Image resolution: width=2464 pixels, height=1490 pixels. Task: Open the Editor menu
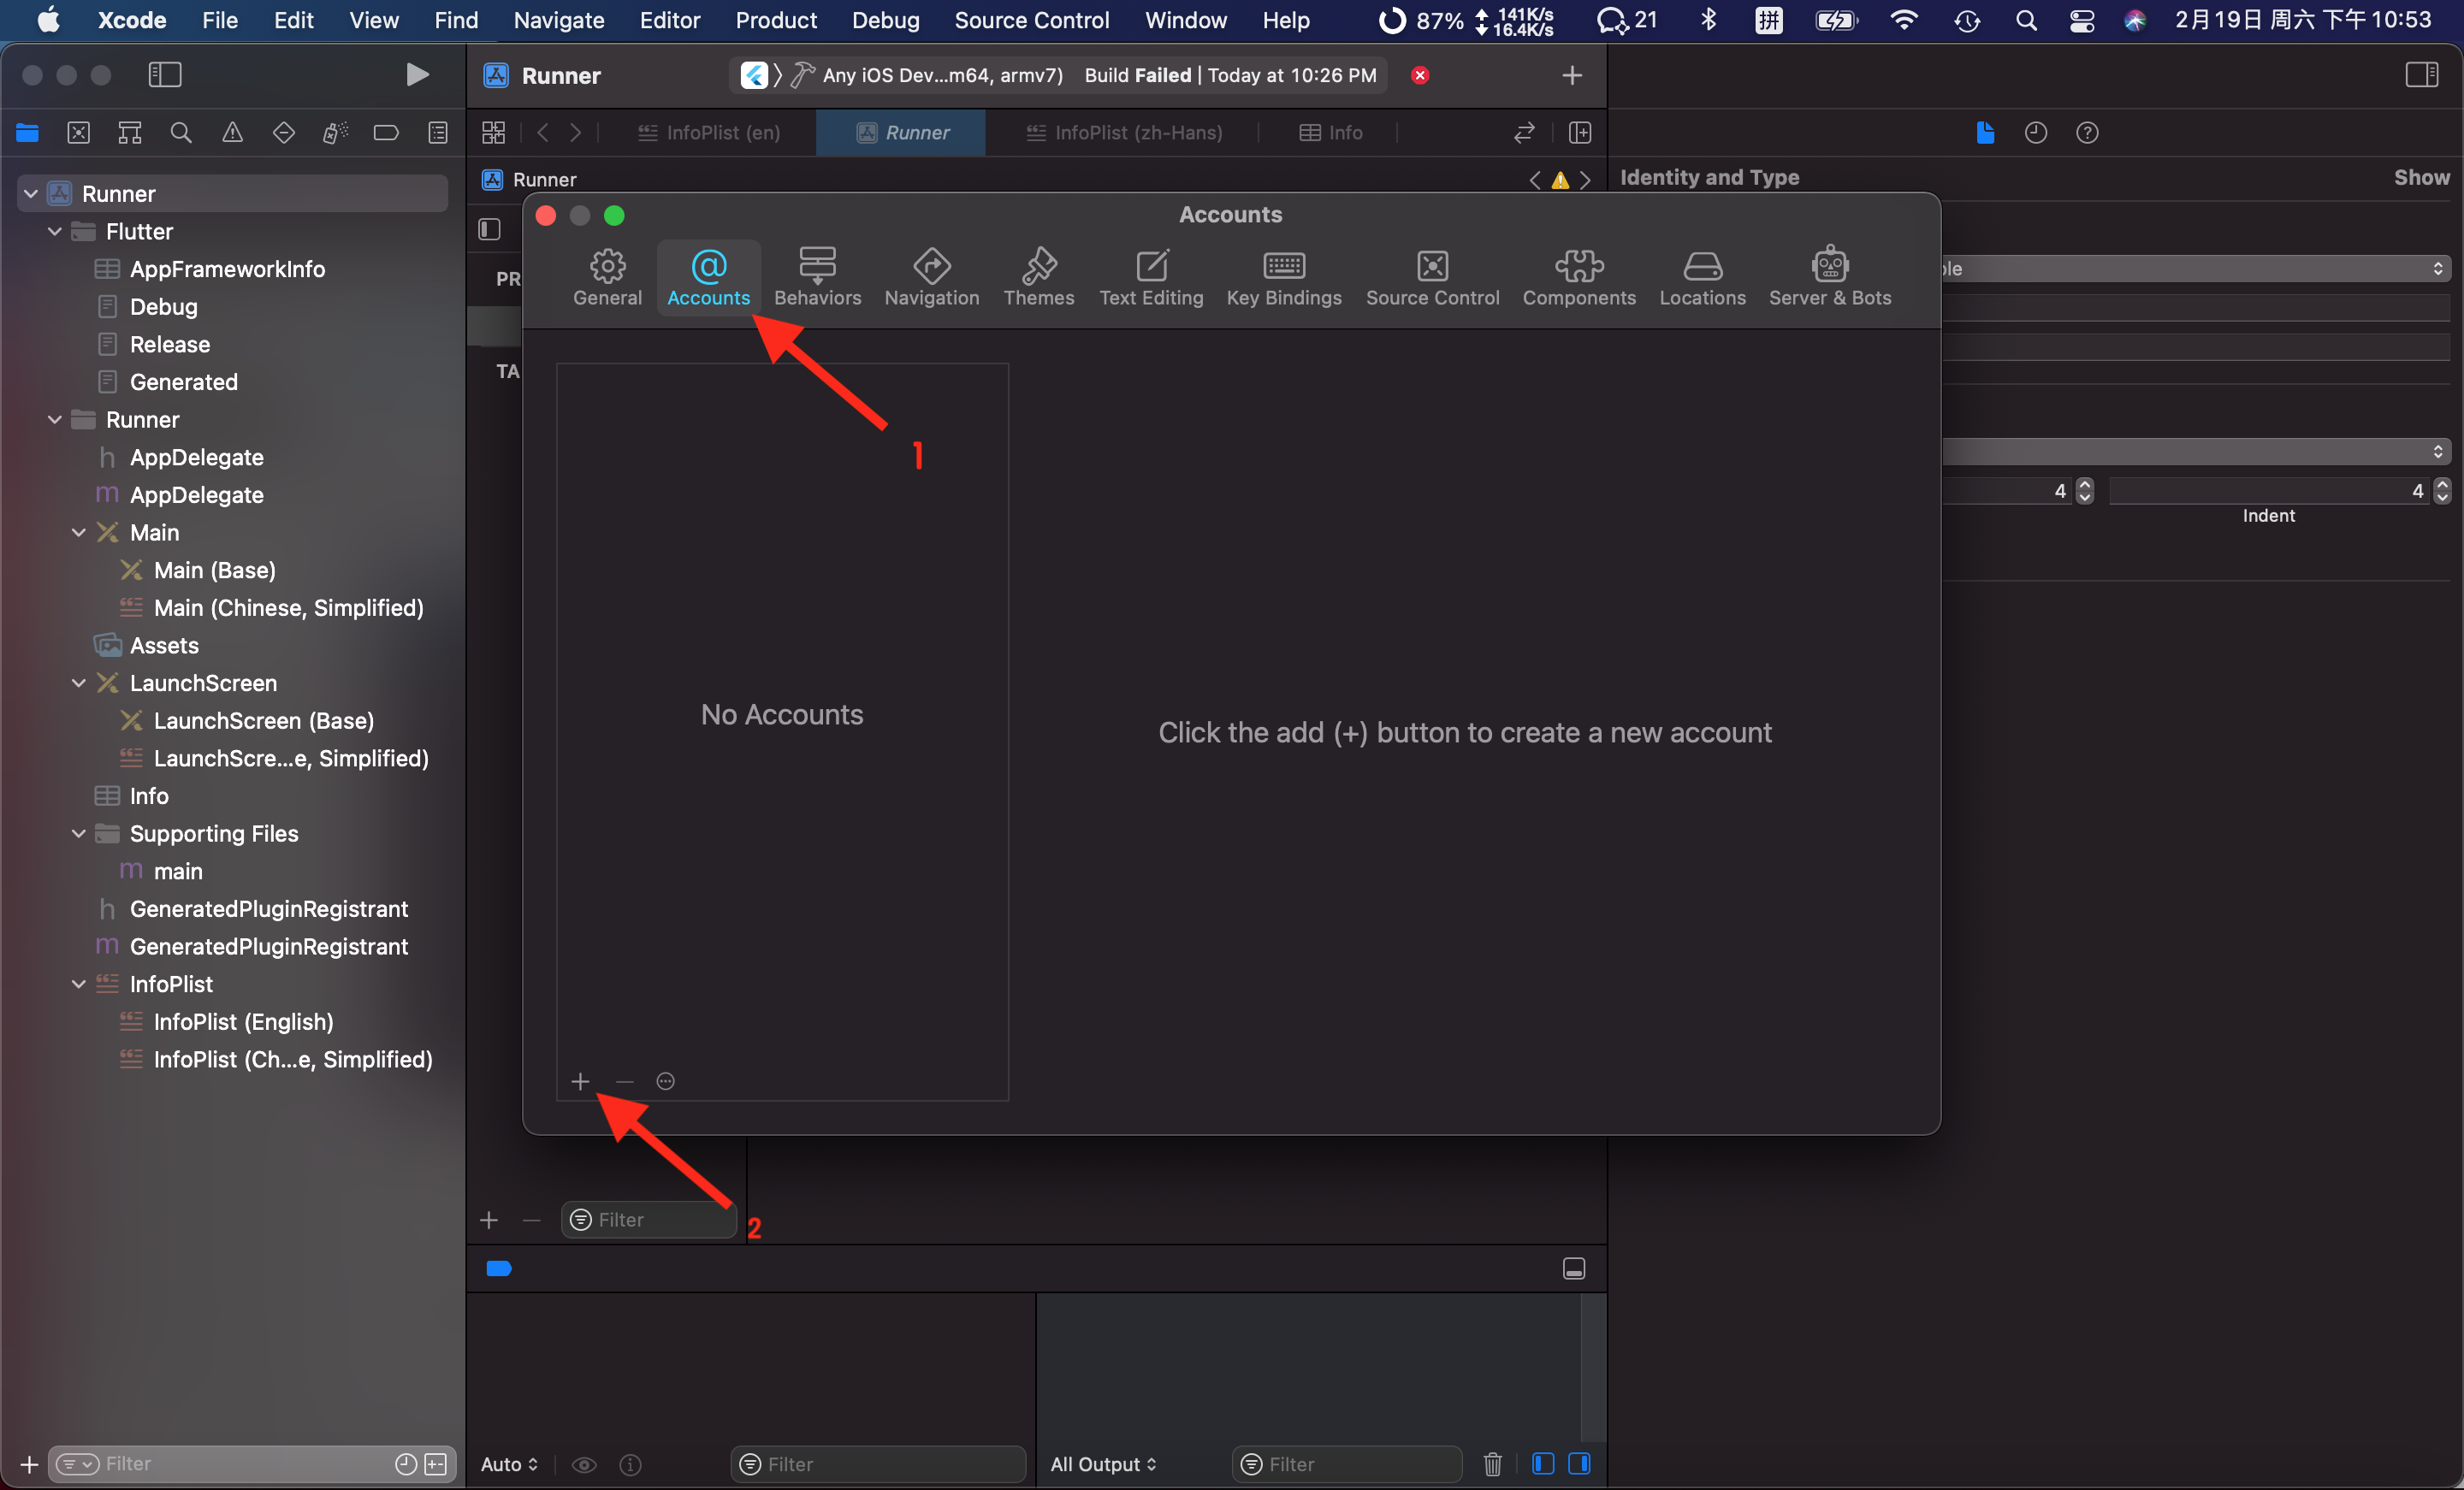[x=669, y=20]
